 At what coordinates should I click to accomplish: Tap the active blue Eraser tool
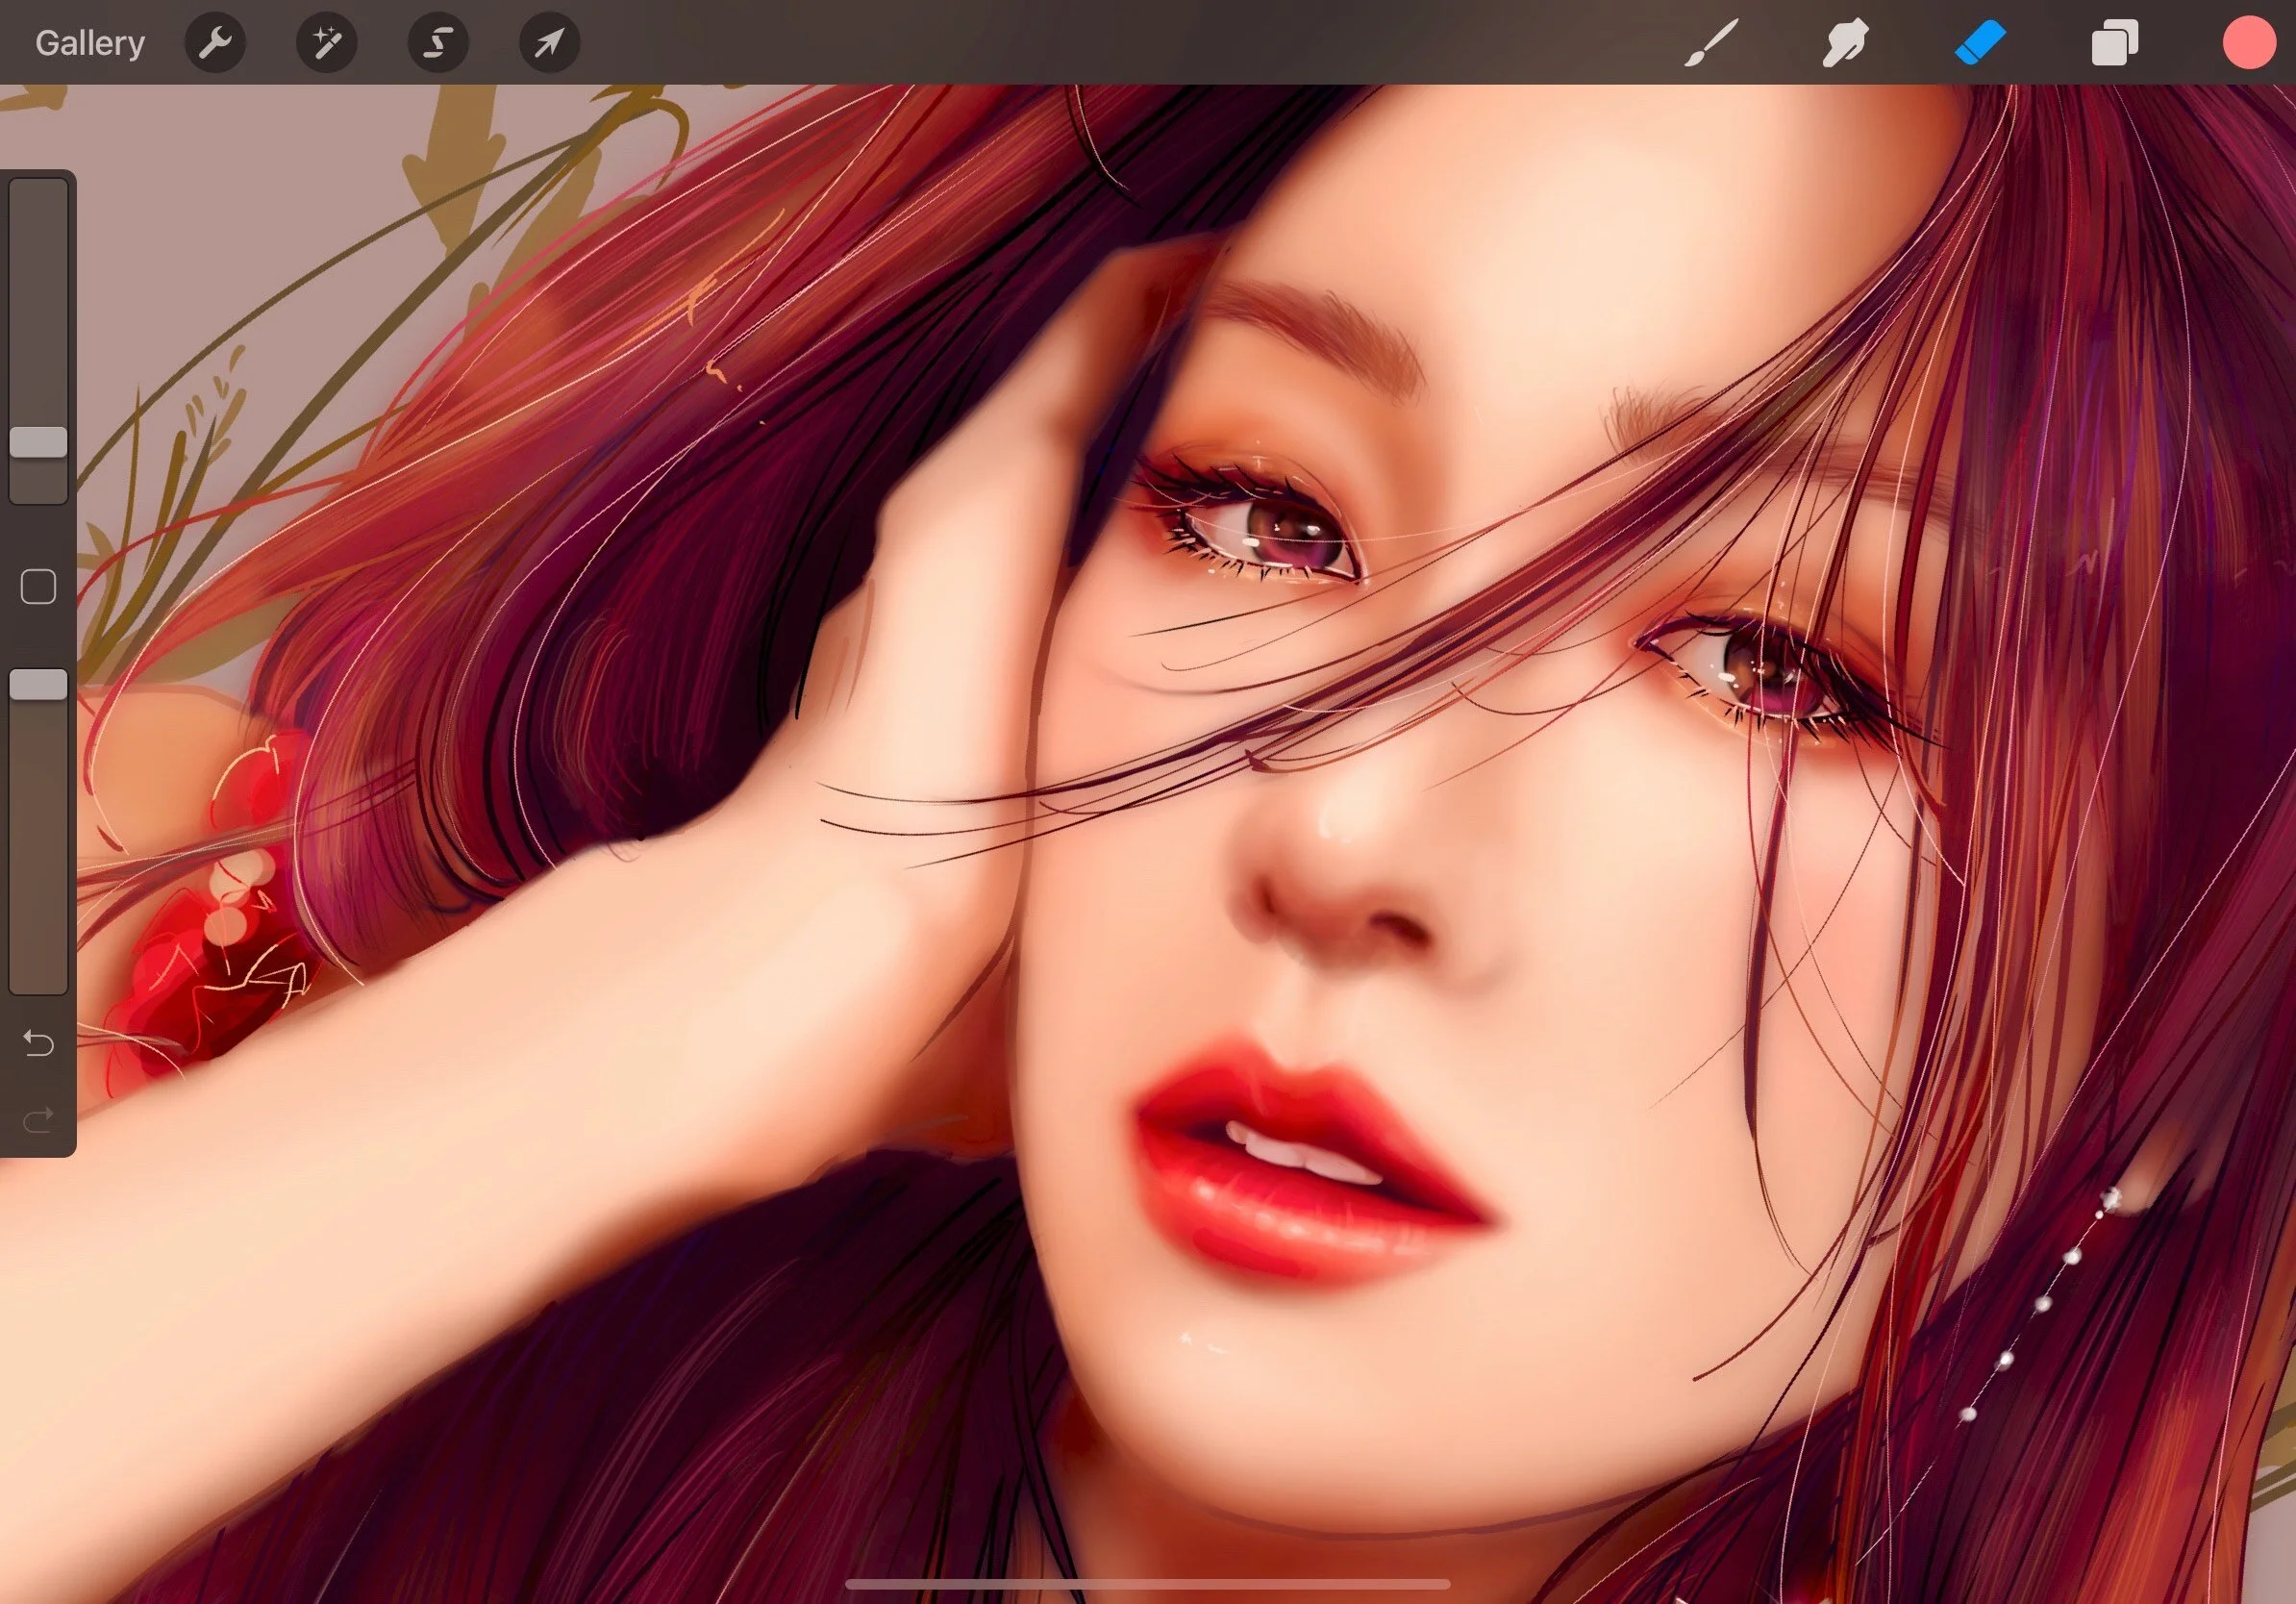(x=1980, y=43)
